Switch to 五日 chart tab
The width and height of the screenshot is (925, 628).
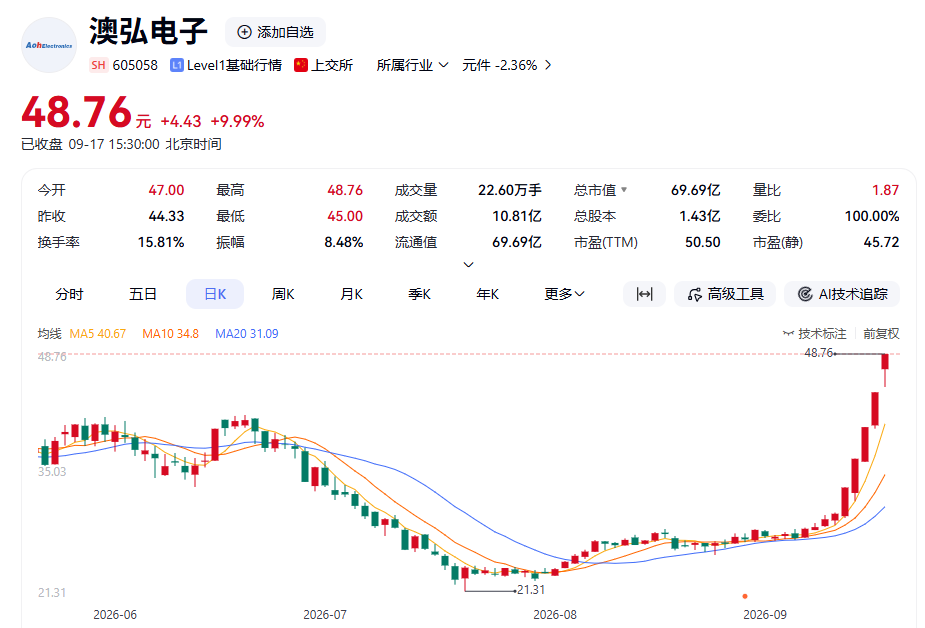click(x=142, y=294)
